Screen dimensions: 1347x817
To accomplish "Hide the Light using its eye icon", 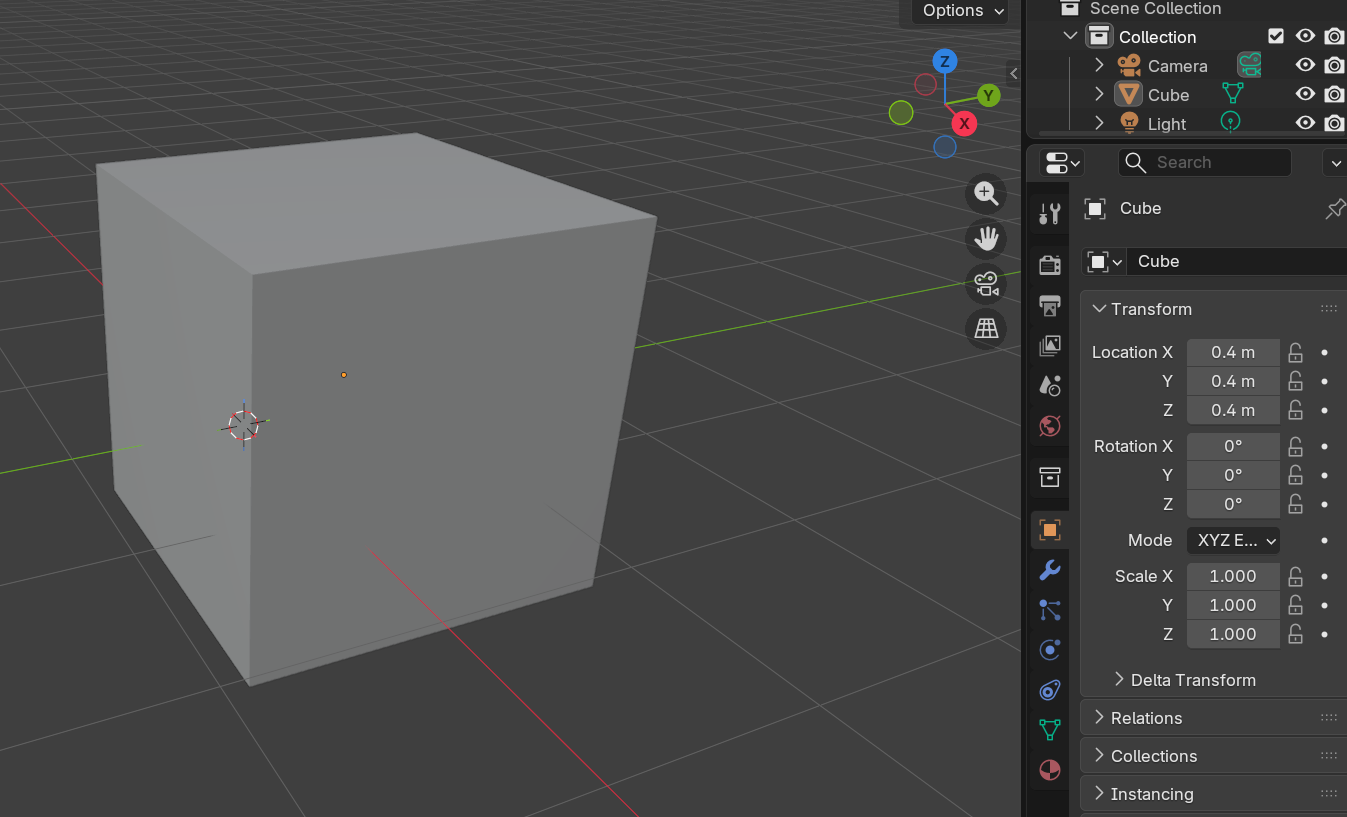I will point(1305,123).
